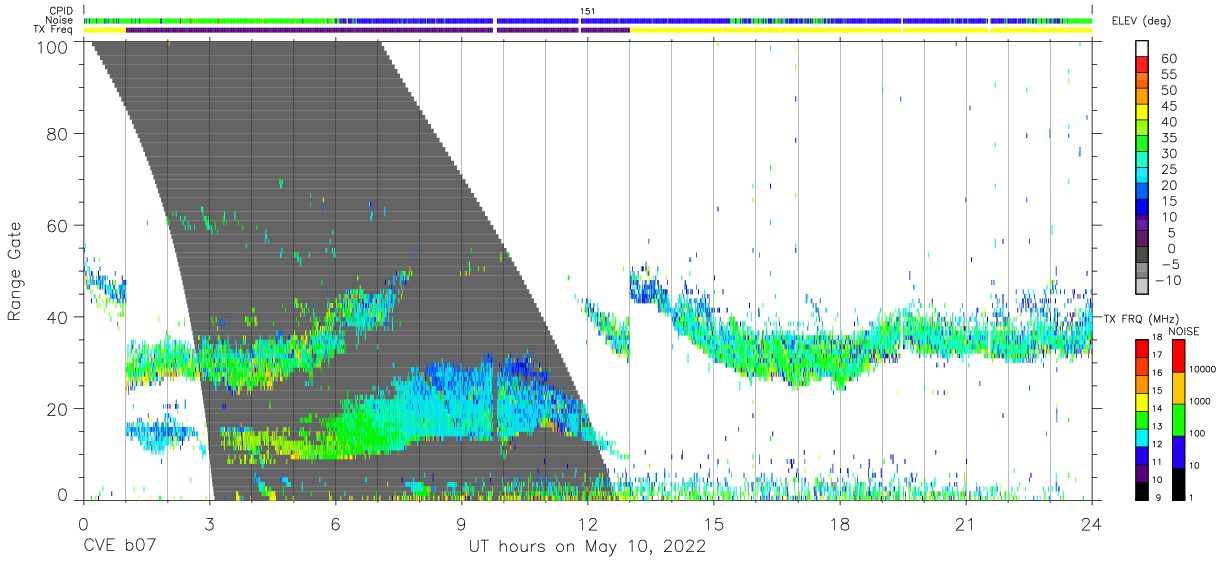The width and height of the screenshot is (1228, 567).
Task: Click the 21 tick on UT hours axis
Action: point(966,523)
